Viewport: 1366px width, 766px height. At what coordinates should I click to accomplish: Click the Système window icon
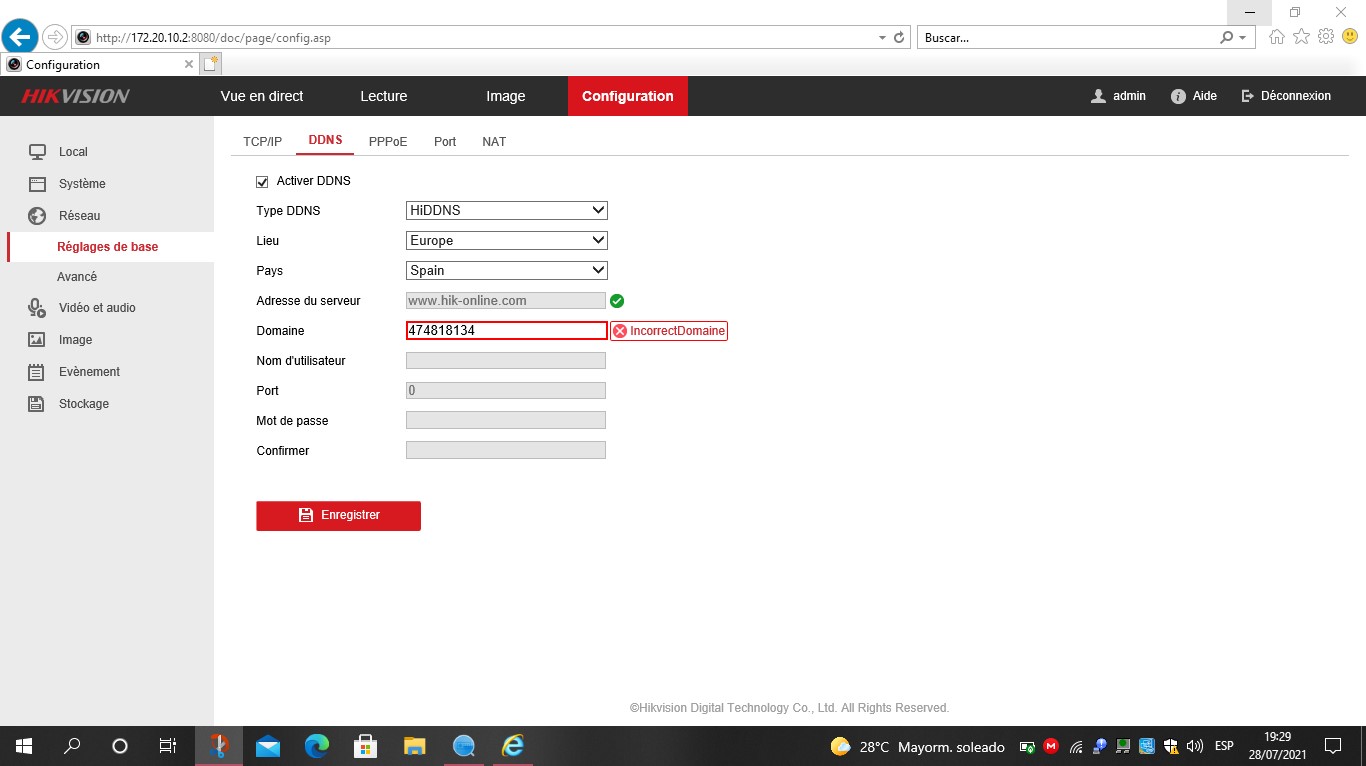click(x=37, y=184)
